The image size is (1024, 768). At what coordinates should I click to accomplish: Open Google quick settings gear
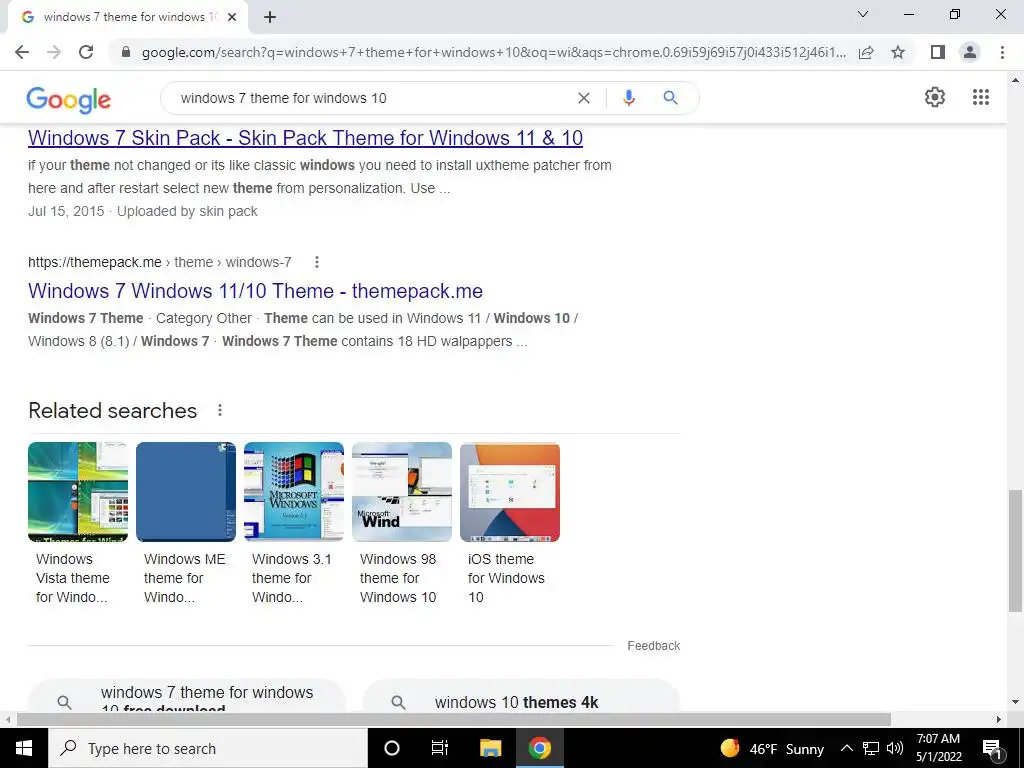click(x=935, y=97)
